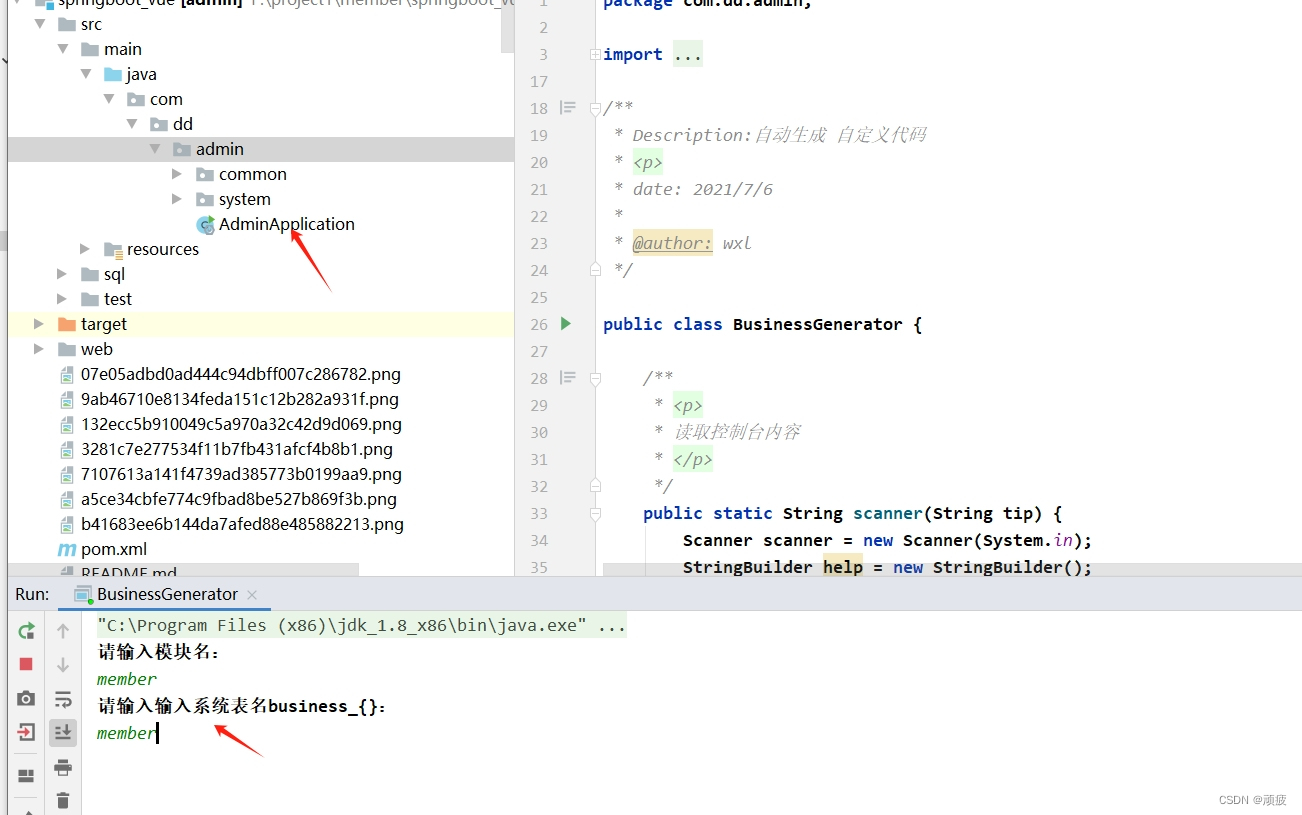Collapse the scanner method at line 33

(595, 513)
